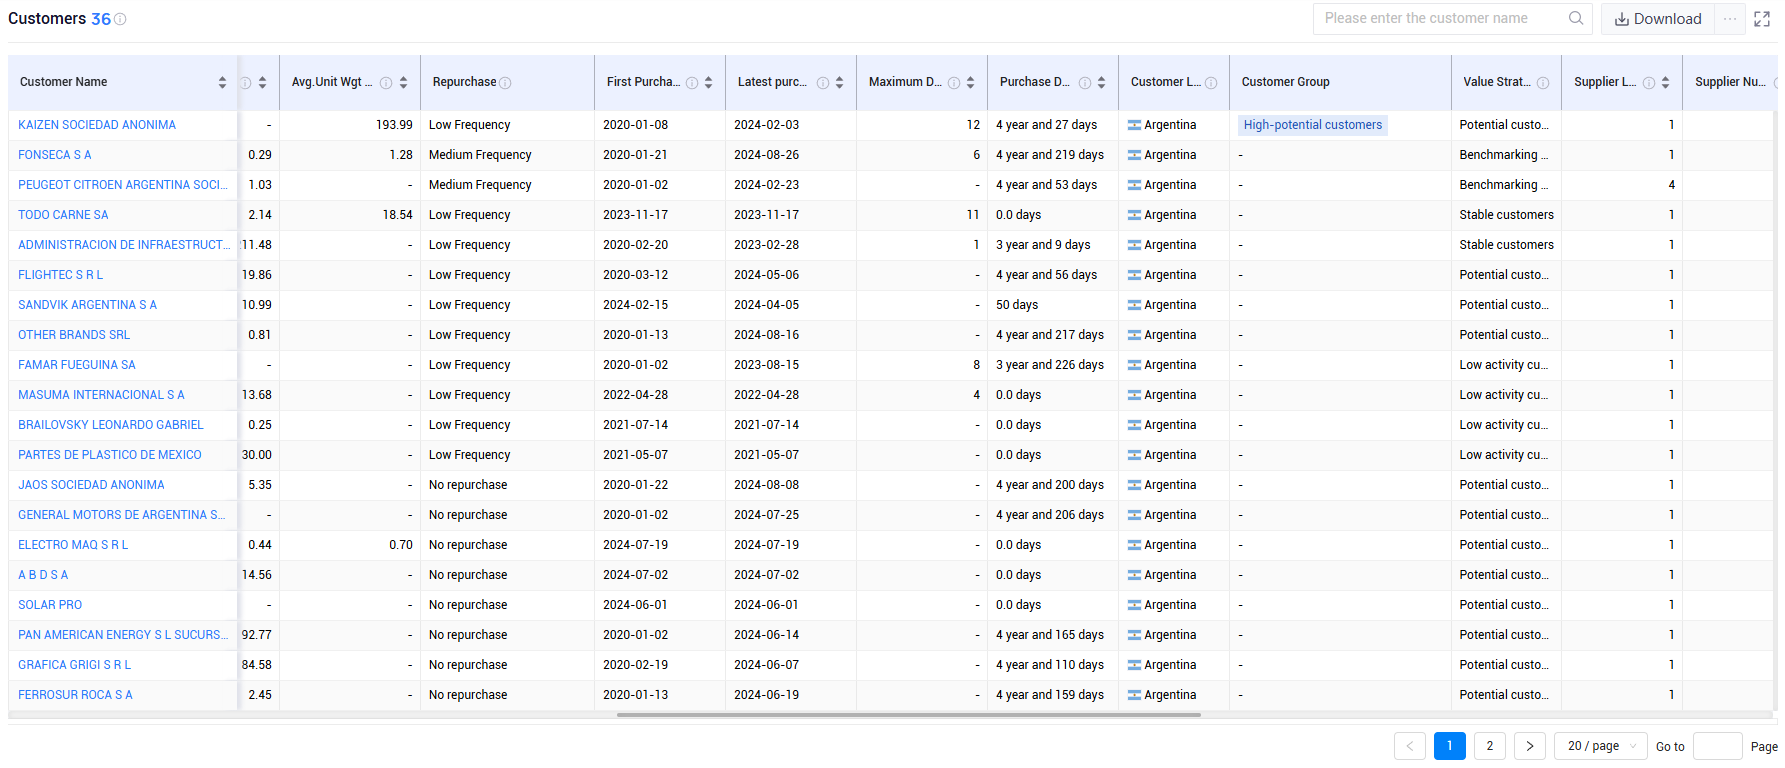
Task: Click the Go to page number field
Action: click(1718, 746)
